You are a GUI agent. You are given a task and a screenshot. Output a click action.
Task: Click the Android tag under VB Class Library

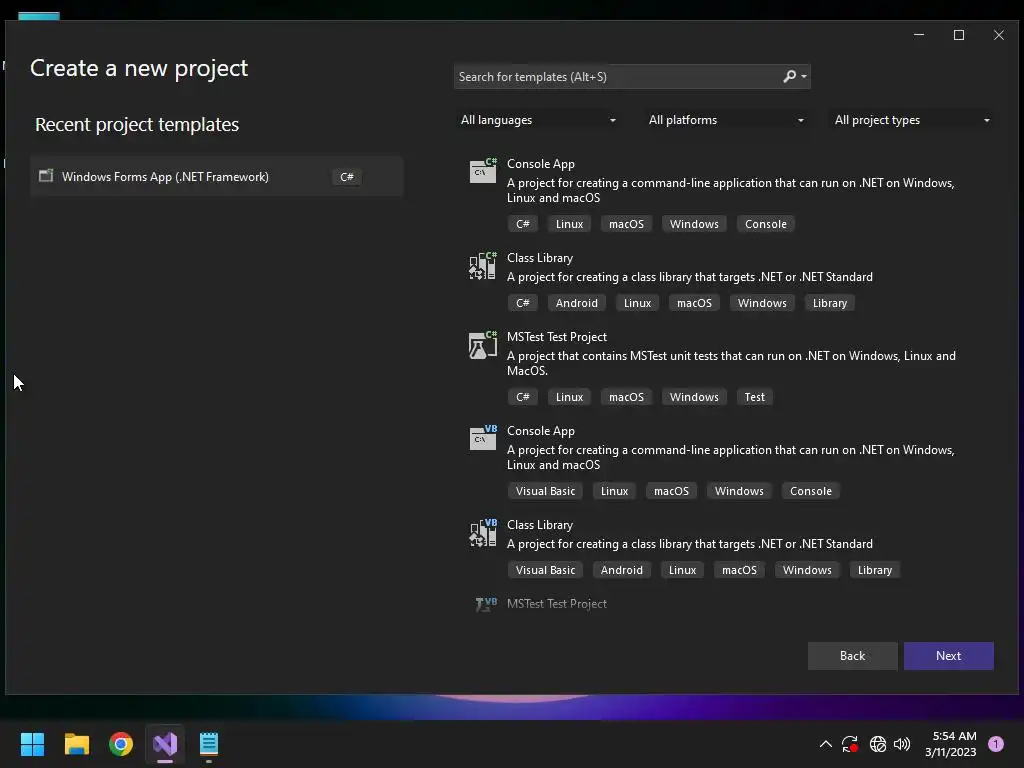pyautogui.click(x=622, y=570)
